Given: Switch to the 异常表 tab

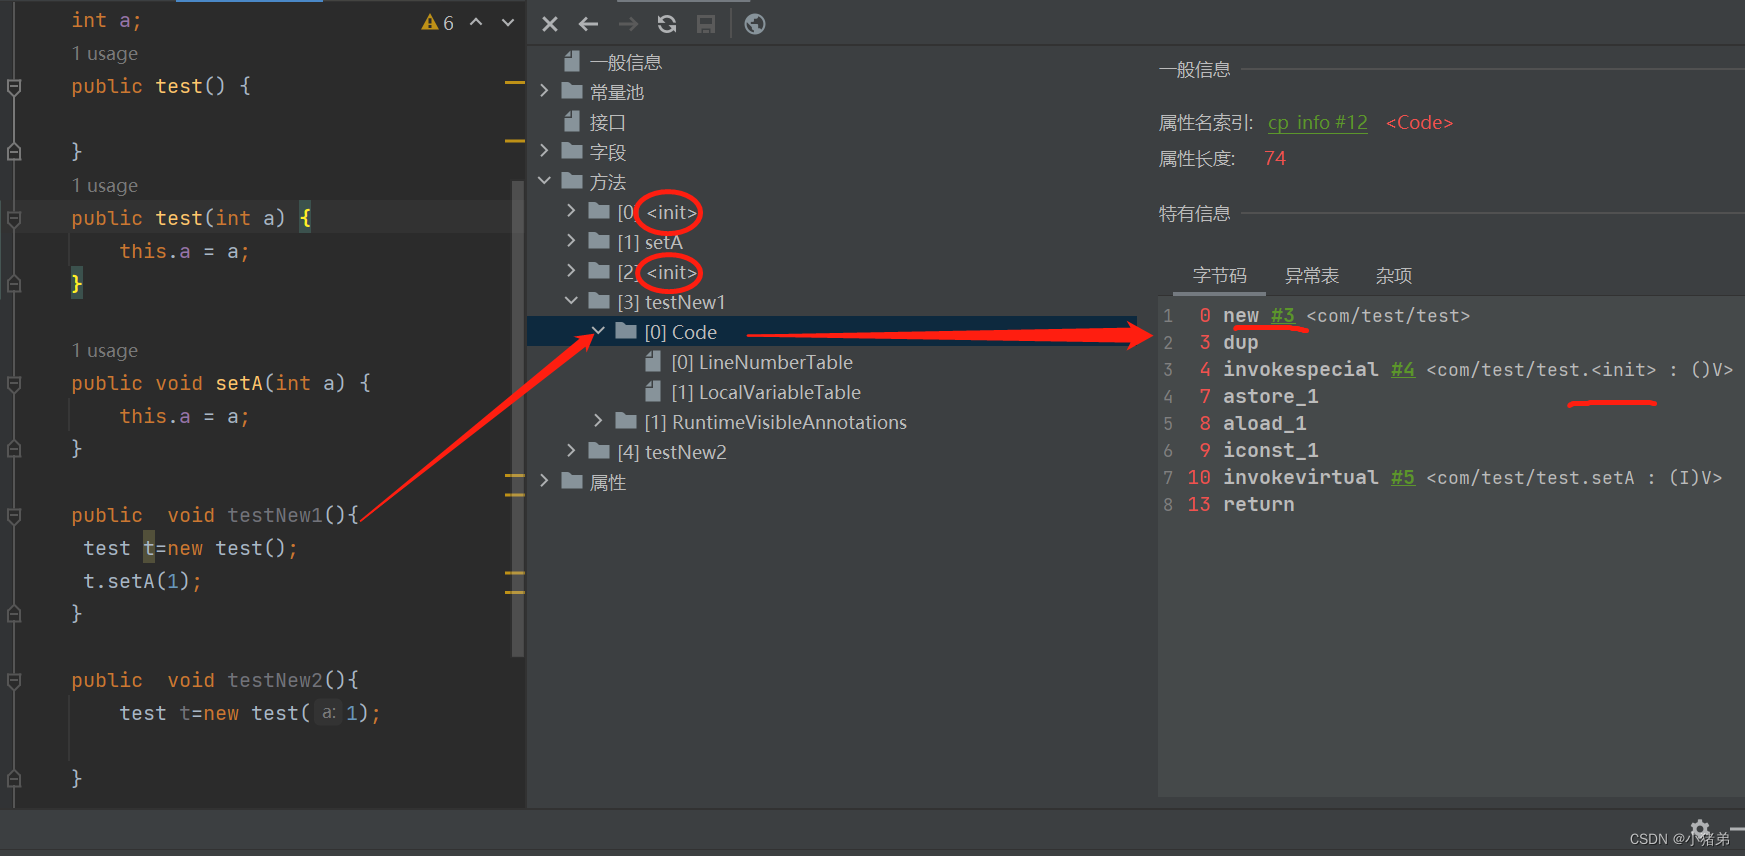Looking at the screenshot, I should coord(1312,276).
